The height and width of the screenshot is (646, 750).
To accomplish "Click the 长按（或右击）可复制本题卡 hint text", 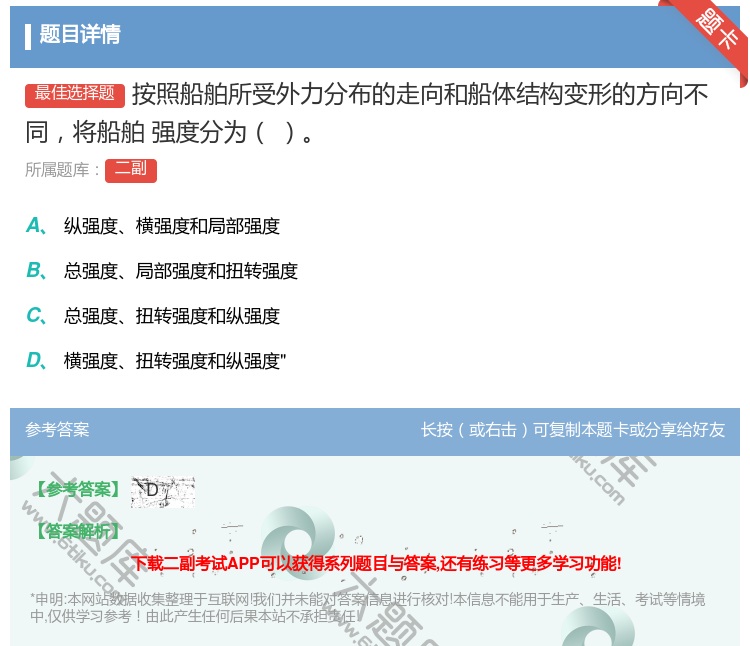I will pos(573,430).
